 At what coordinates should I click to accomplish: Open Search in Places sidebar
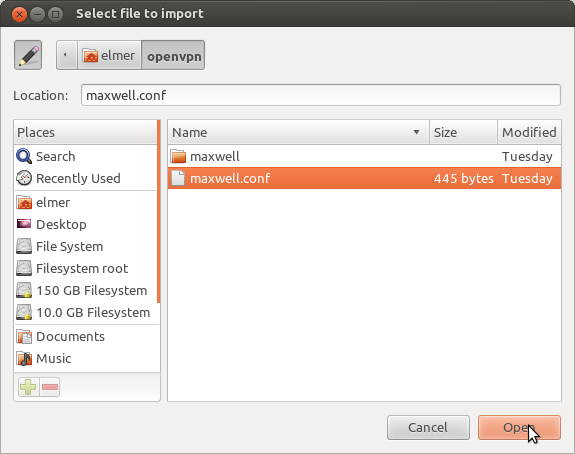click(86, 157)
